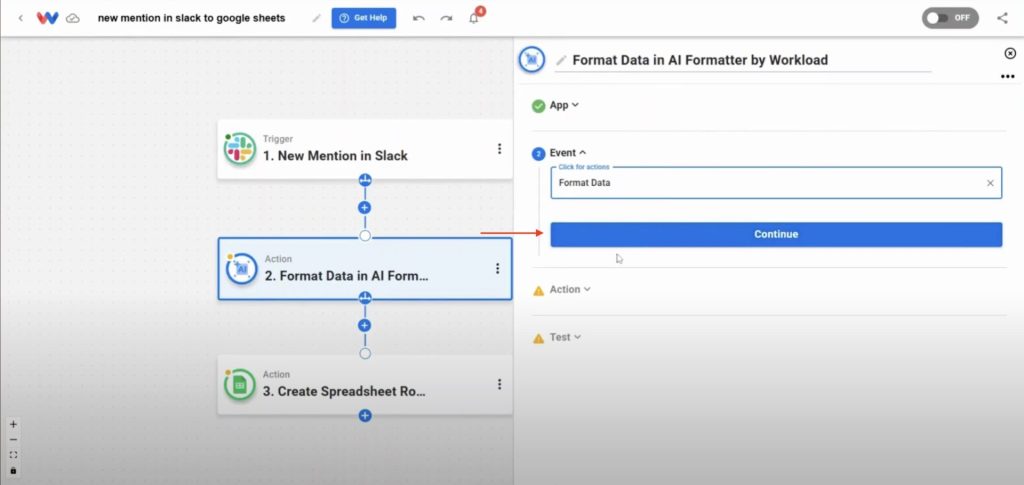
Task: Select the New Mention in Slack trigger node
Action: [x=365, y=149]
